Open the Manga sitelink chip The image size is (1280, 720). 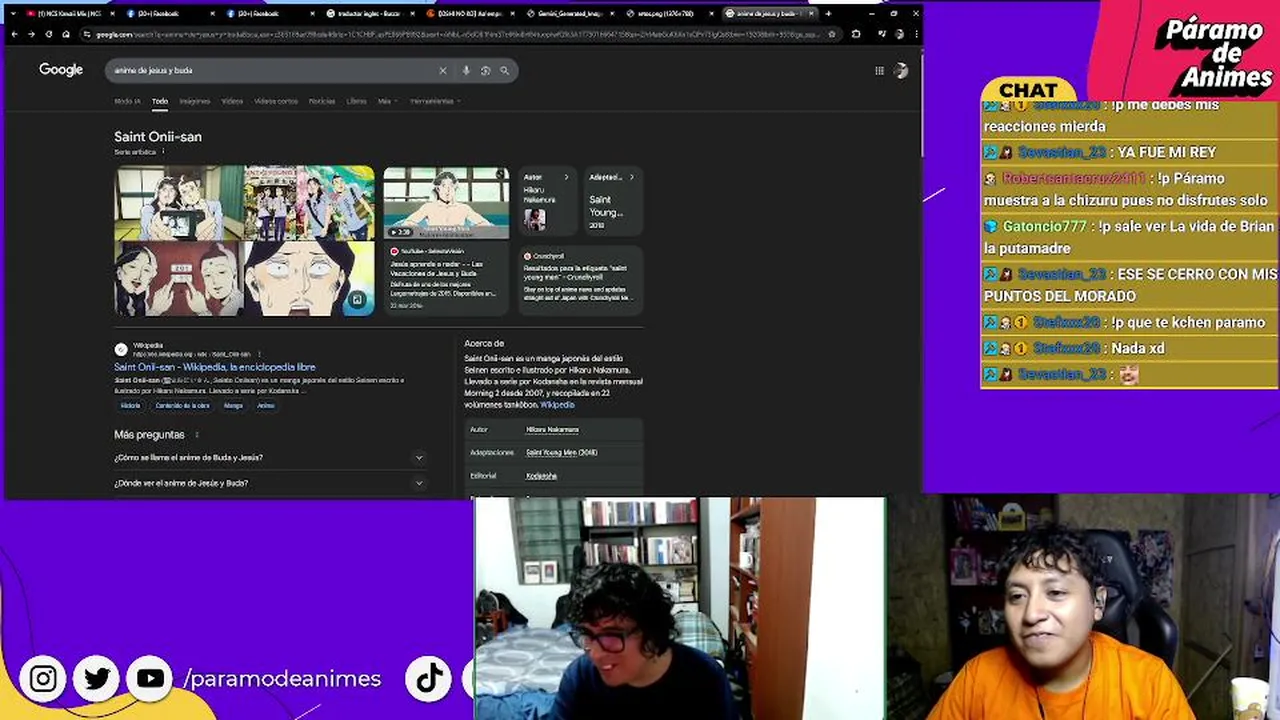(x=233, y=405)
